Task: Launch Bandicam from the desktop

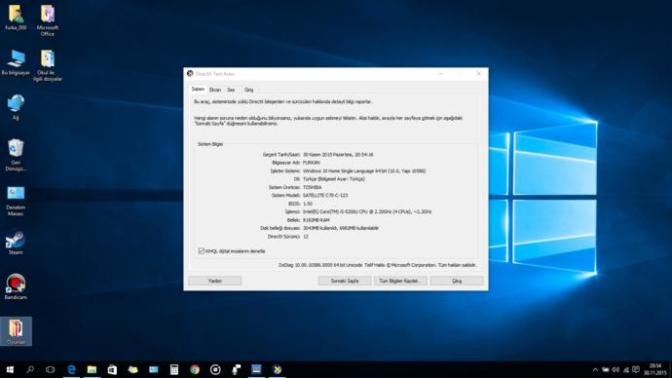Action: 16,286
